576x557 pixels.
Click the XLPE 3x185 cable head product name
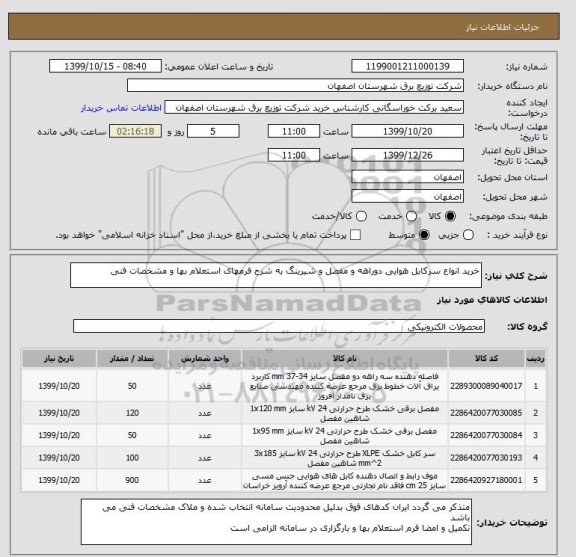pos(345,458)
